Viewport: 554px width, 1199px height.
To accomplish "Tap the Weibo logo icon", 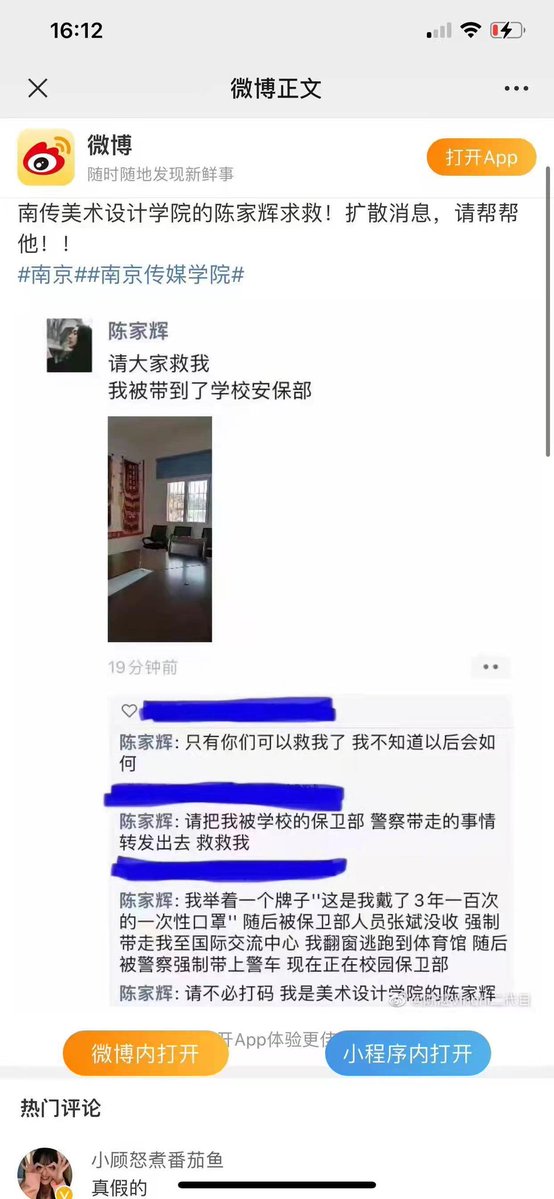I will 46,157.
